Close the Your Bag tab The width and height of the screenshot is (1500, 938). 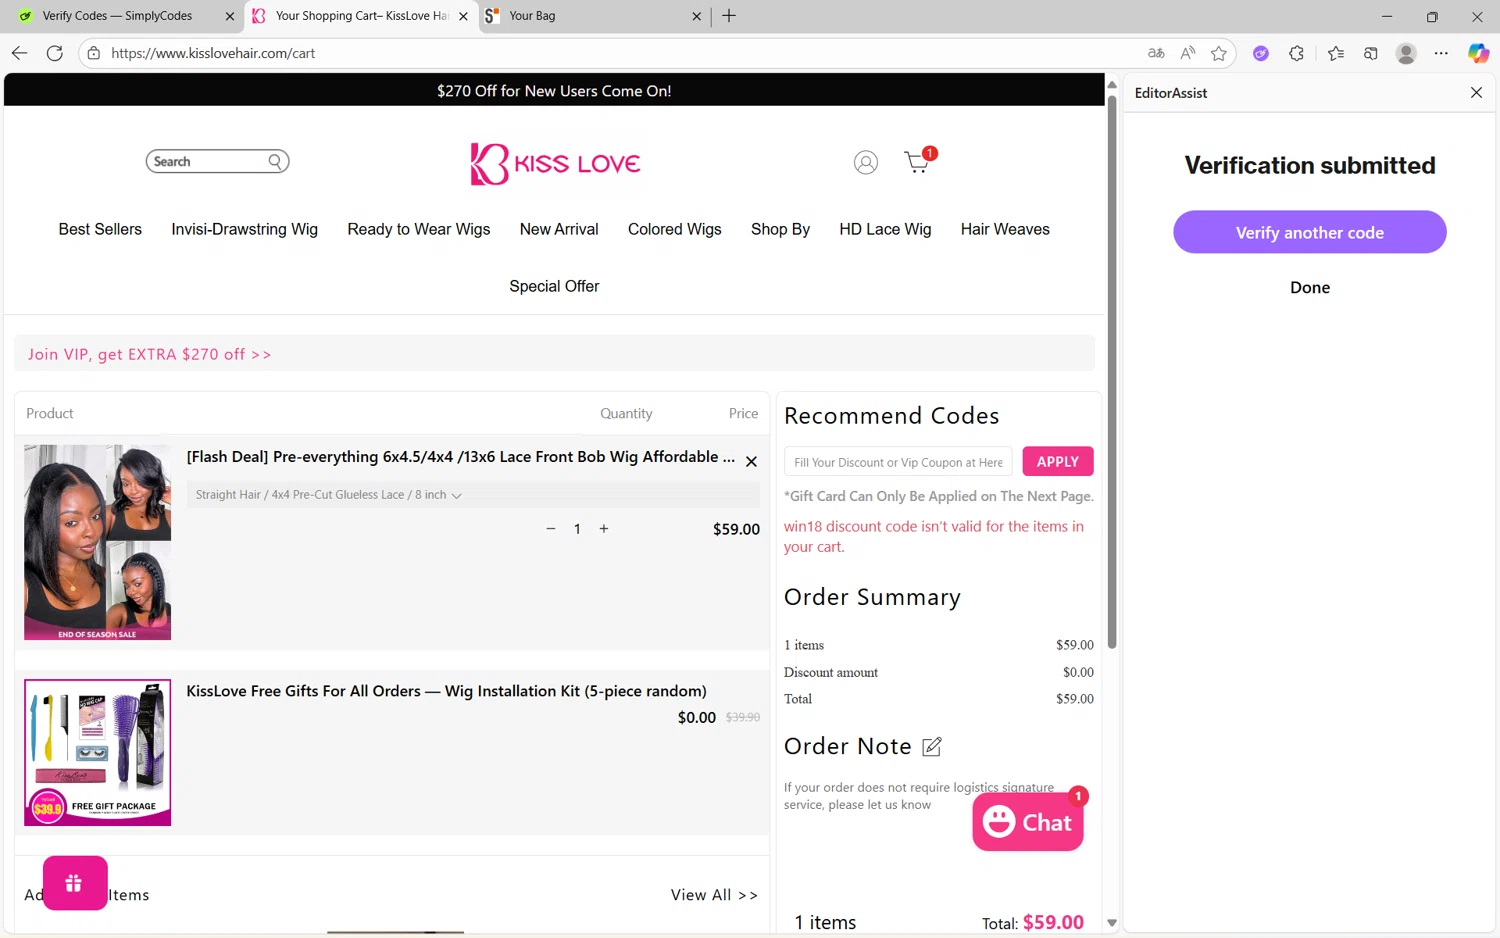tap(697, 16)
